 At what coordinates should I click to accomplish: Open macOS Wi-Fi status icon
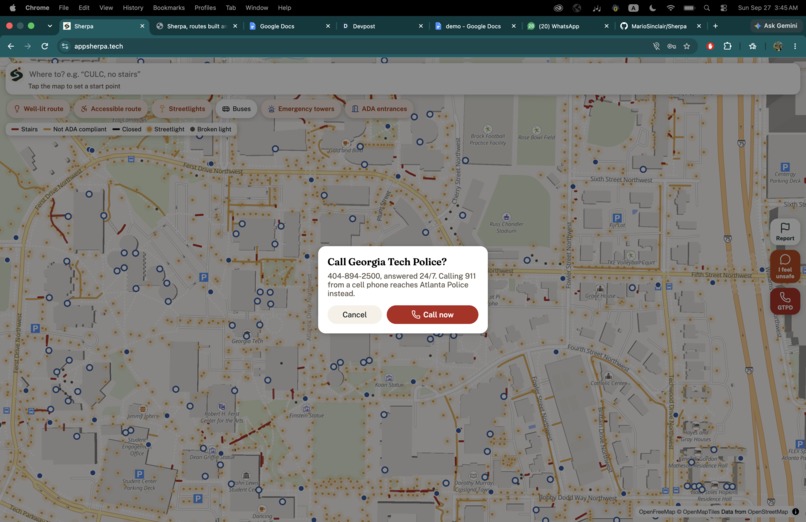click(670, 8)
